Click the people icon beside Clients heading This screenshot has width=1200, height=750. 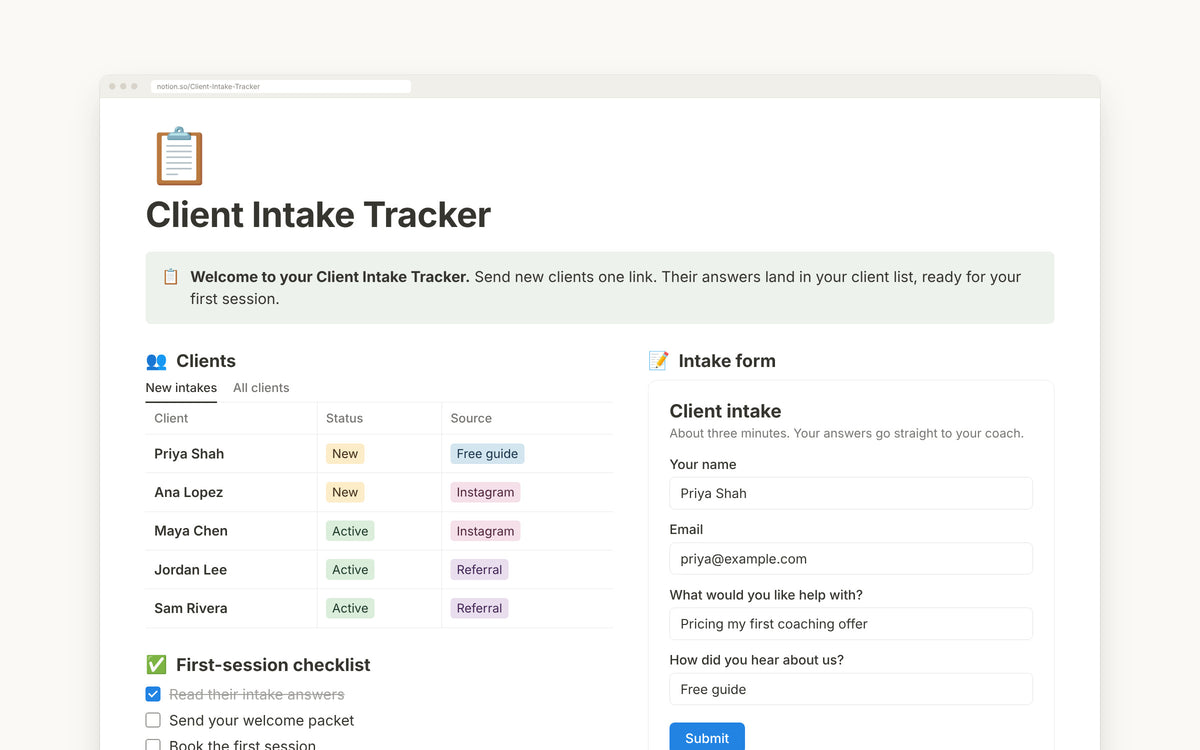pyautogui.click(x=156, y=361)
